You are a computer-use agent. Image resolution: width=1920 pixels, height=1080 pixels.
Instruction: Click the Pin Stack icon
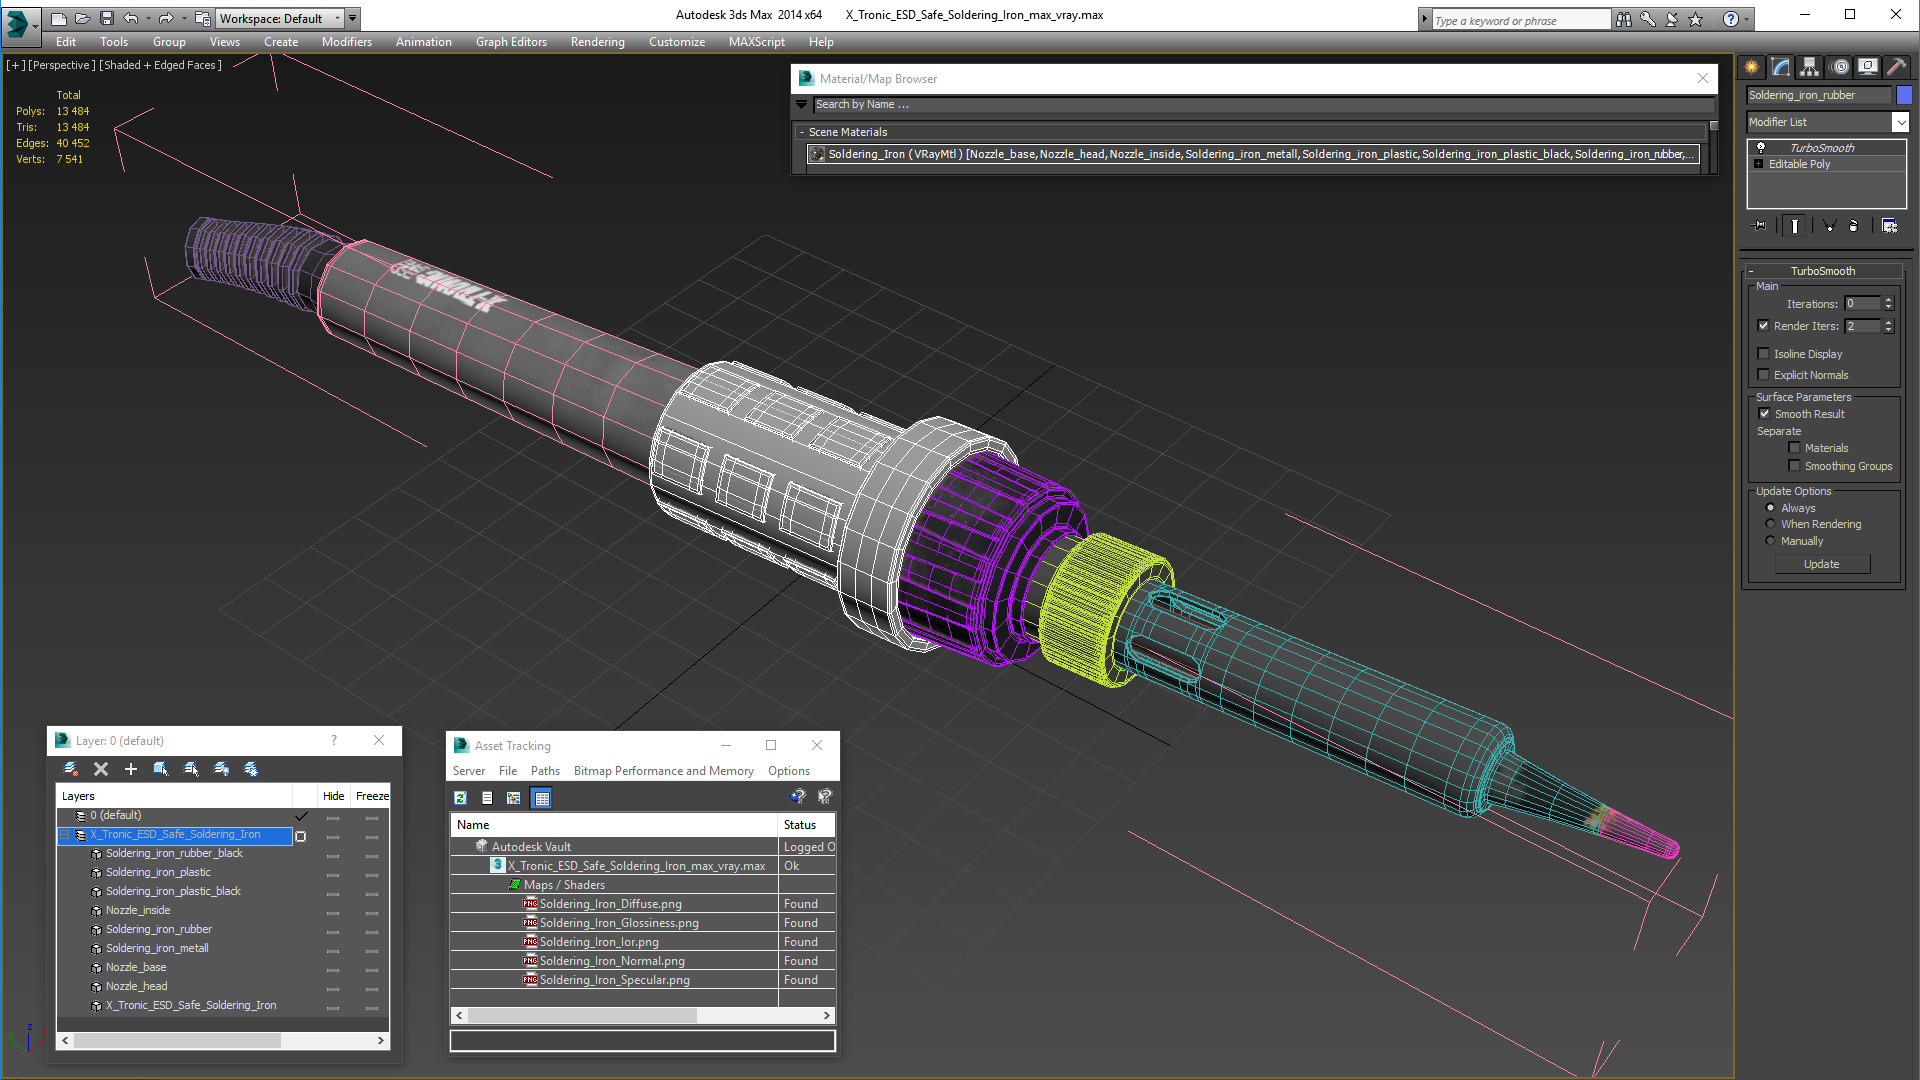tap(1760, 226)
